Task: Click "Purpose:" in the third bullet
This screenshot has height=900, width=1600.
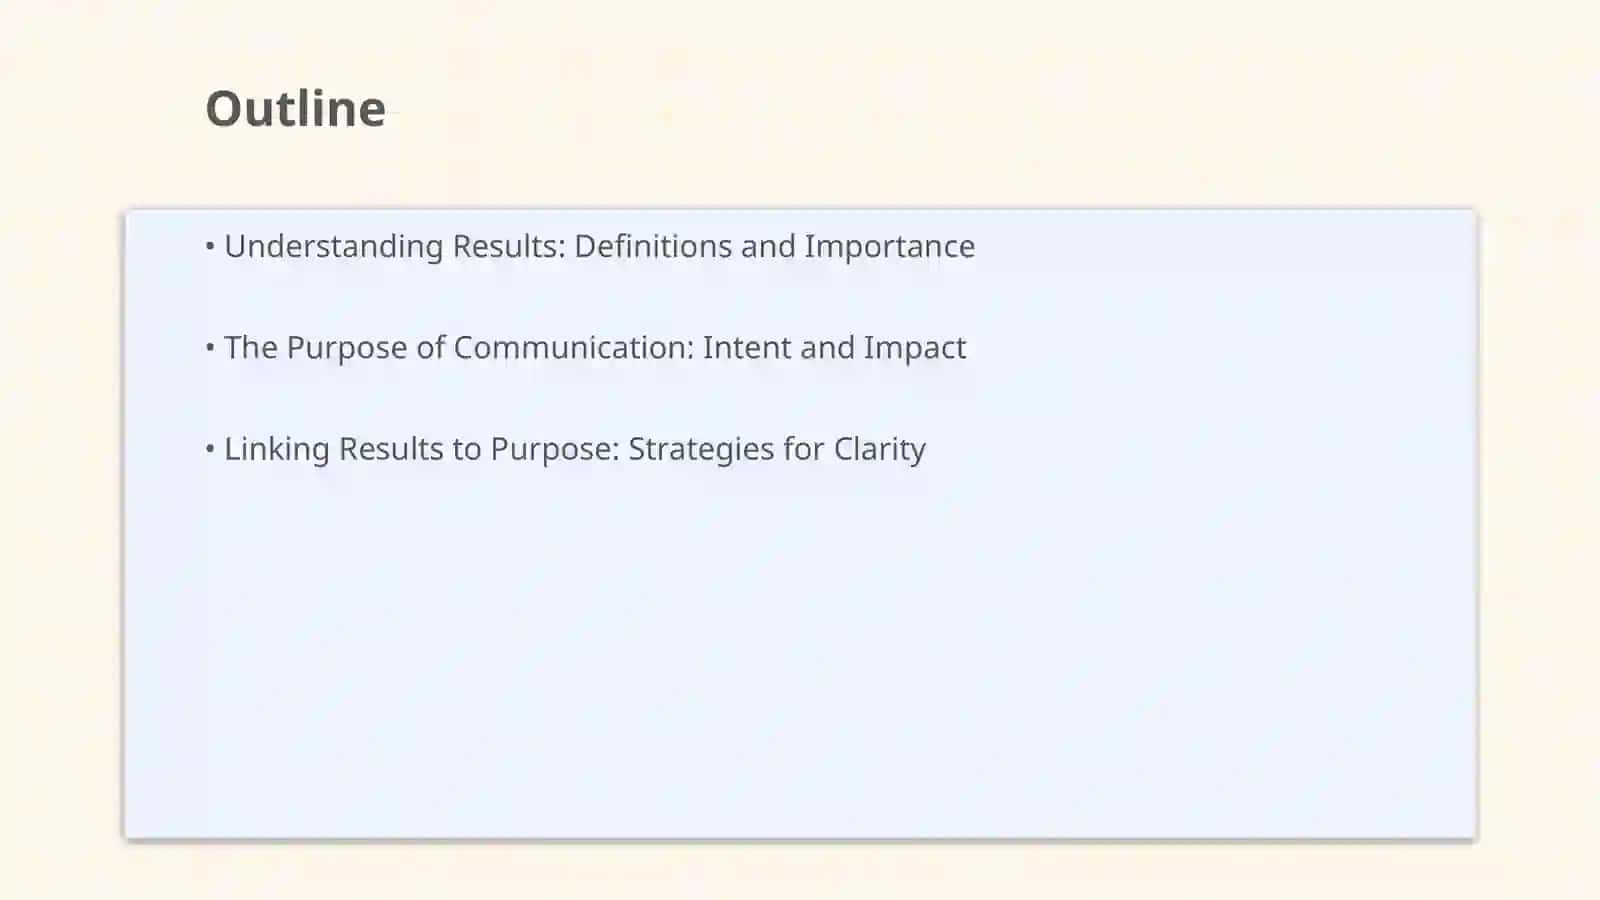Action: (554, 450)
